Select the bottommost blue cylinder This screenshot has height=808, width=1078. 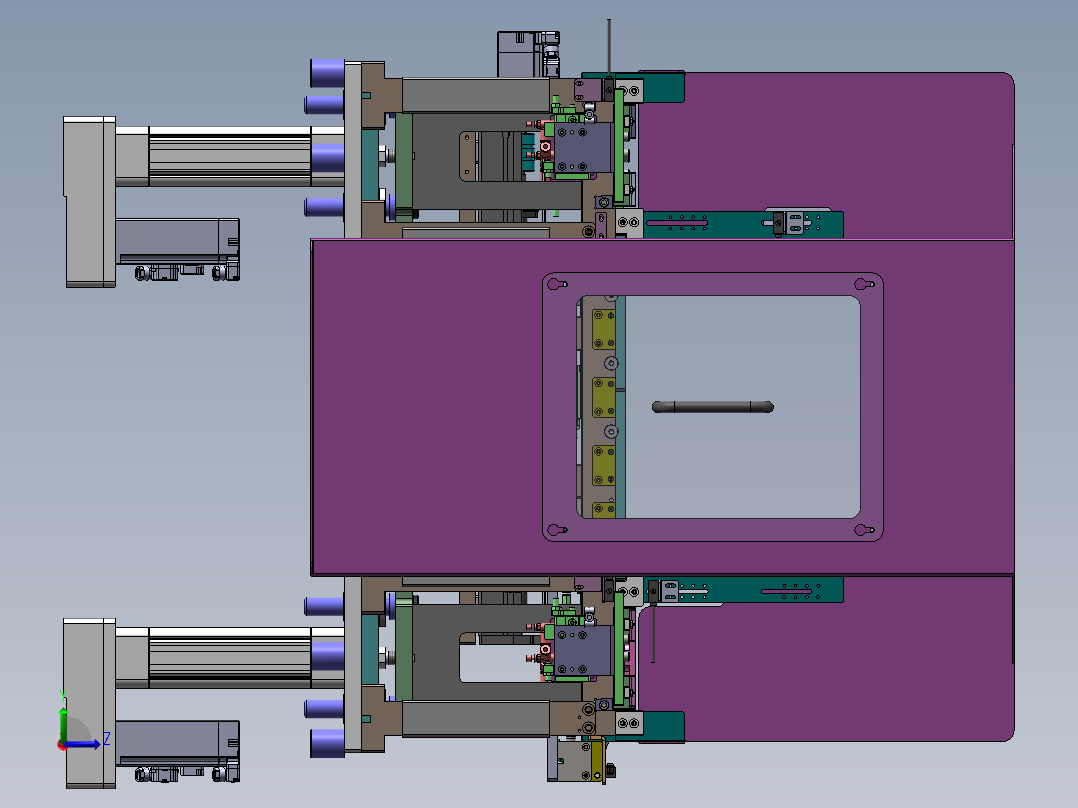tap(327, 743)
